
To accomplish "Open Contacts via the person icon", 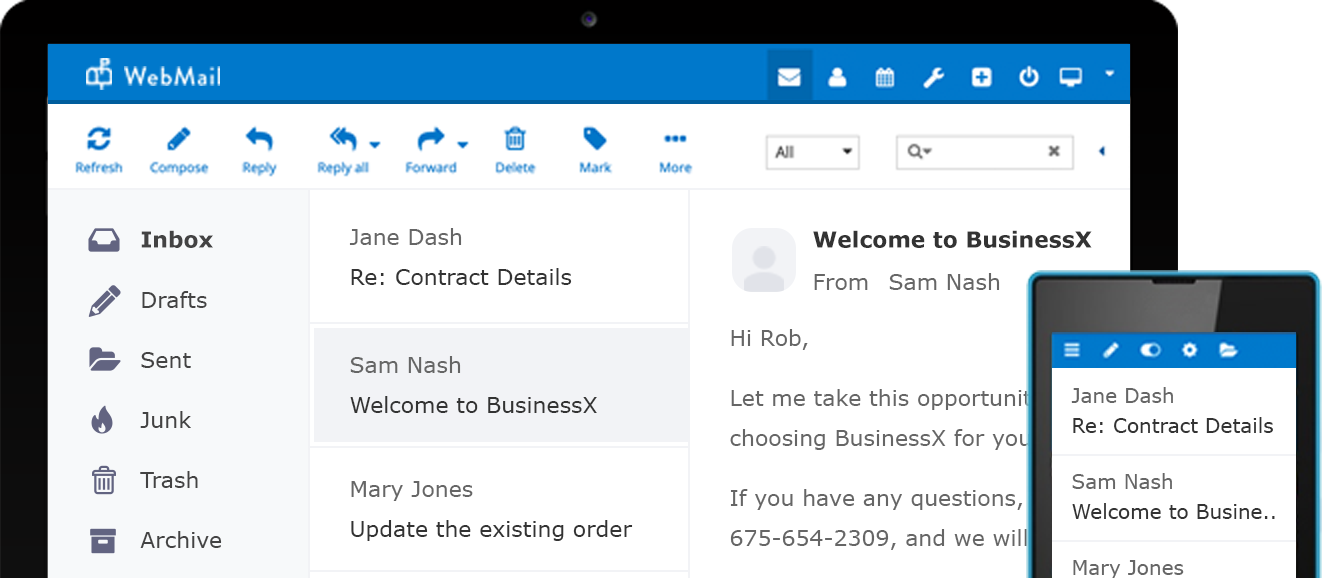I will [x=837, y=76].
